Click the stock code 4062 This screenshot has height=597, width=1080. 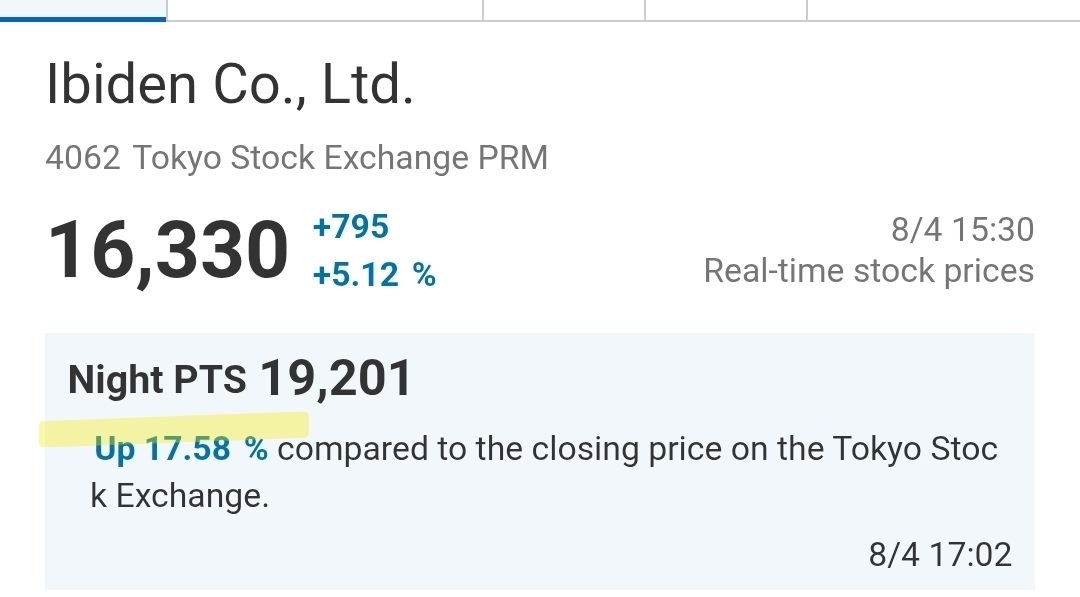(83, 158)
